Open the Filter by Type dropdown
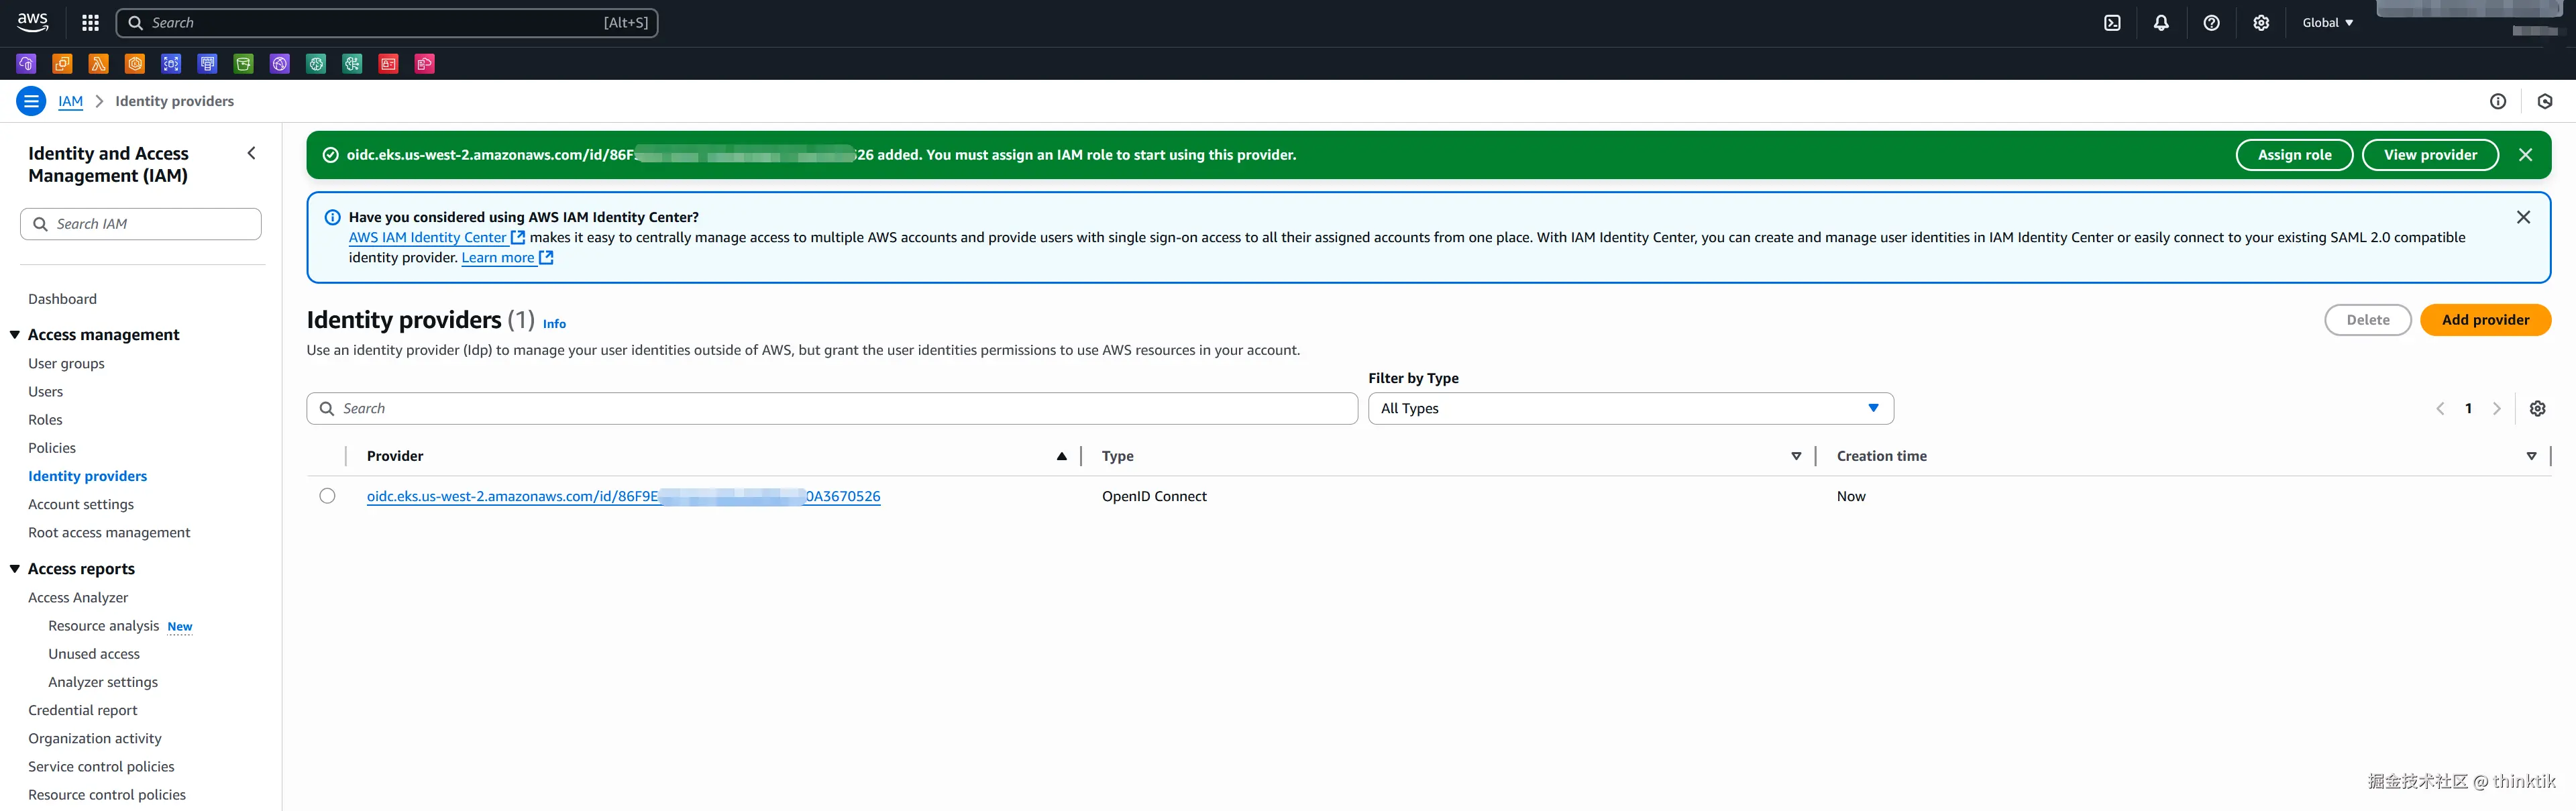The image size is (2576, 811). click(1630, 408)
